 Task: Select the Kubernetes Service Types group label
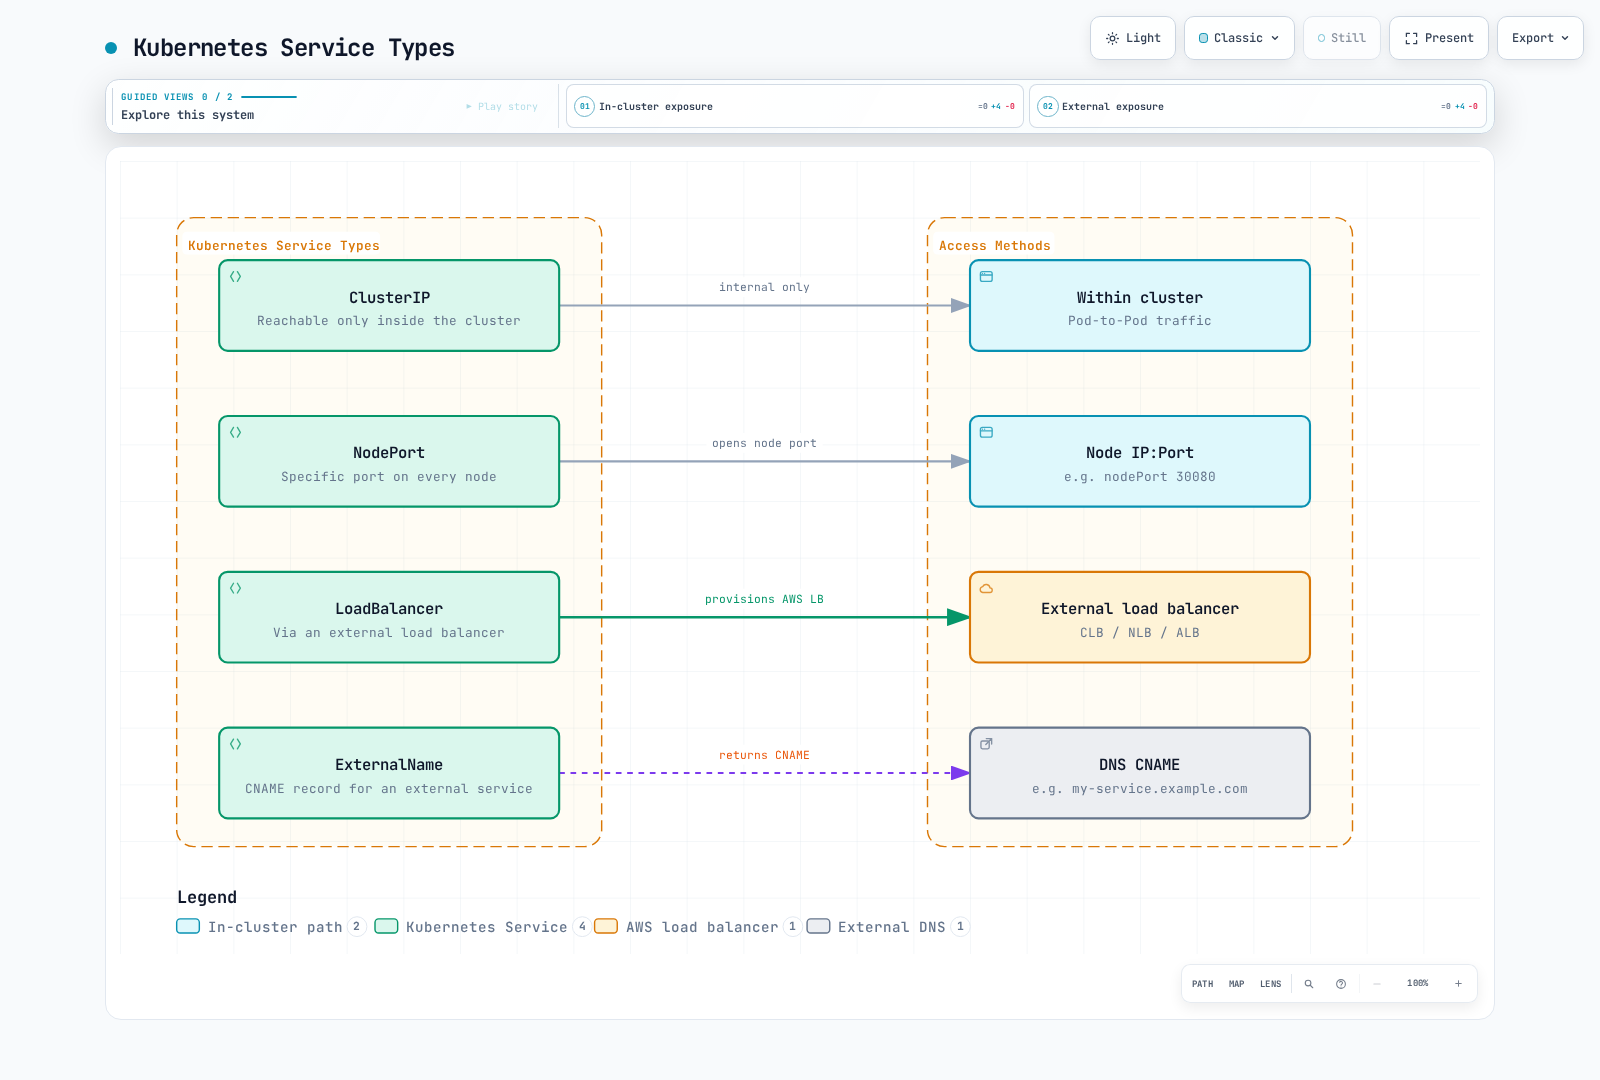point(284,246)
